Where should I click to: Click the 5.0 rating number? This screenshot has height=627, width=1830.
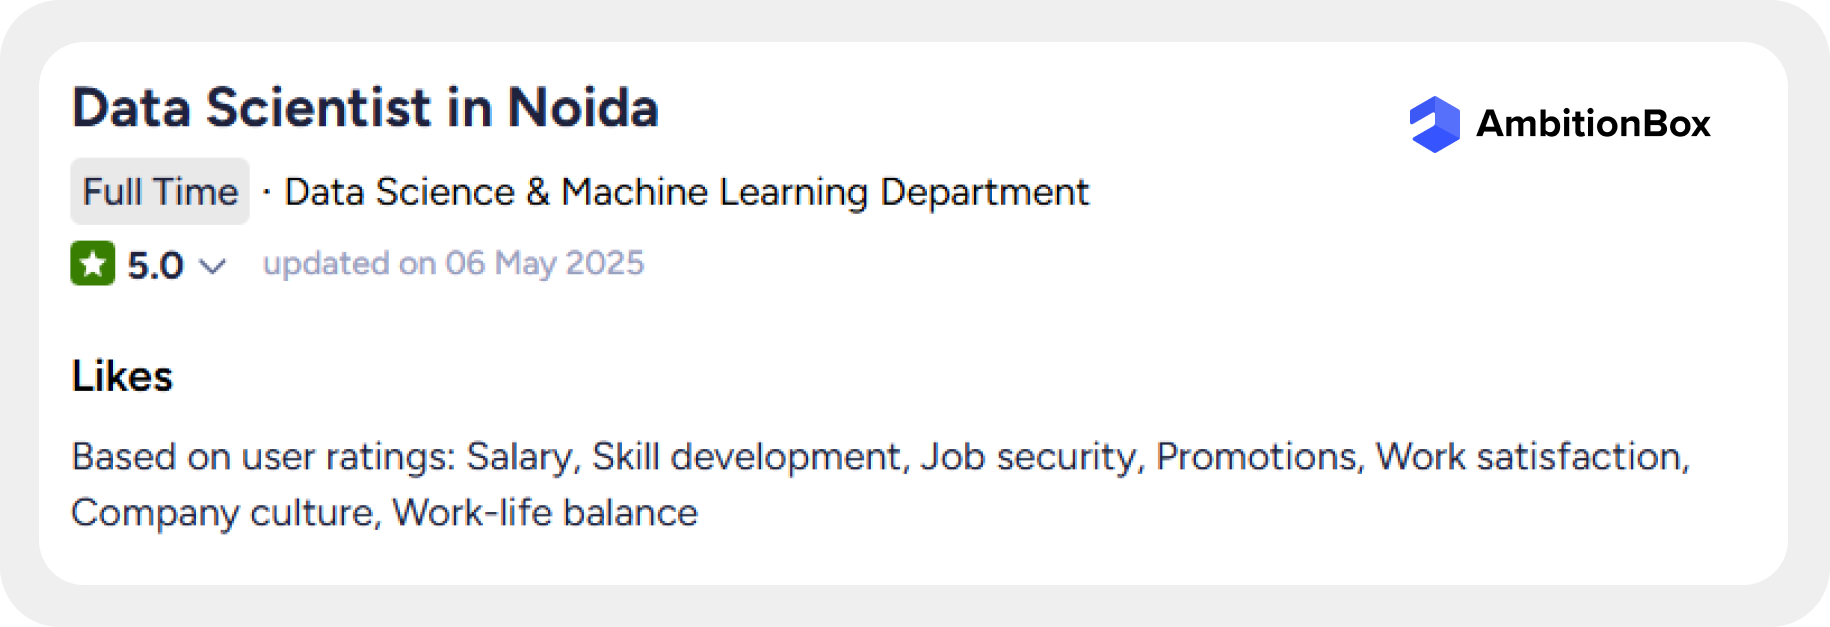pyautogui.click(x=155, y=266)
